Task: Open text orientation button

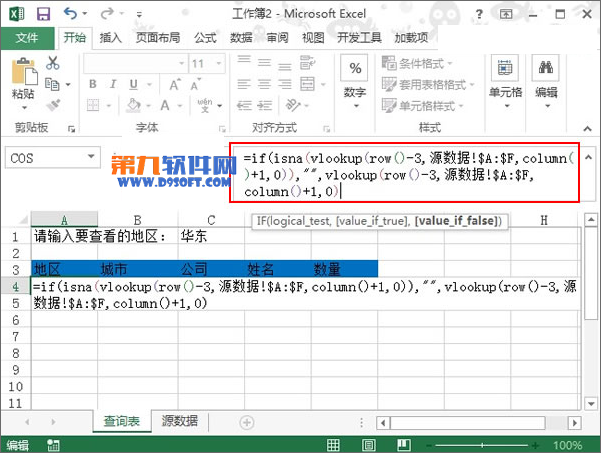Action: 293,105
